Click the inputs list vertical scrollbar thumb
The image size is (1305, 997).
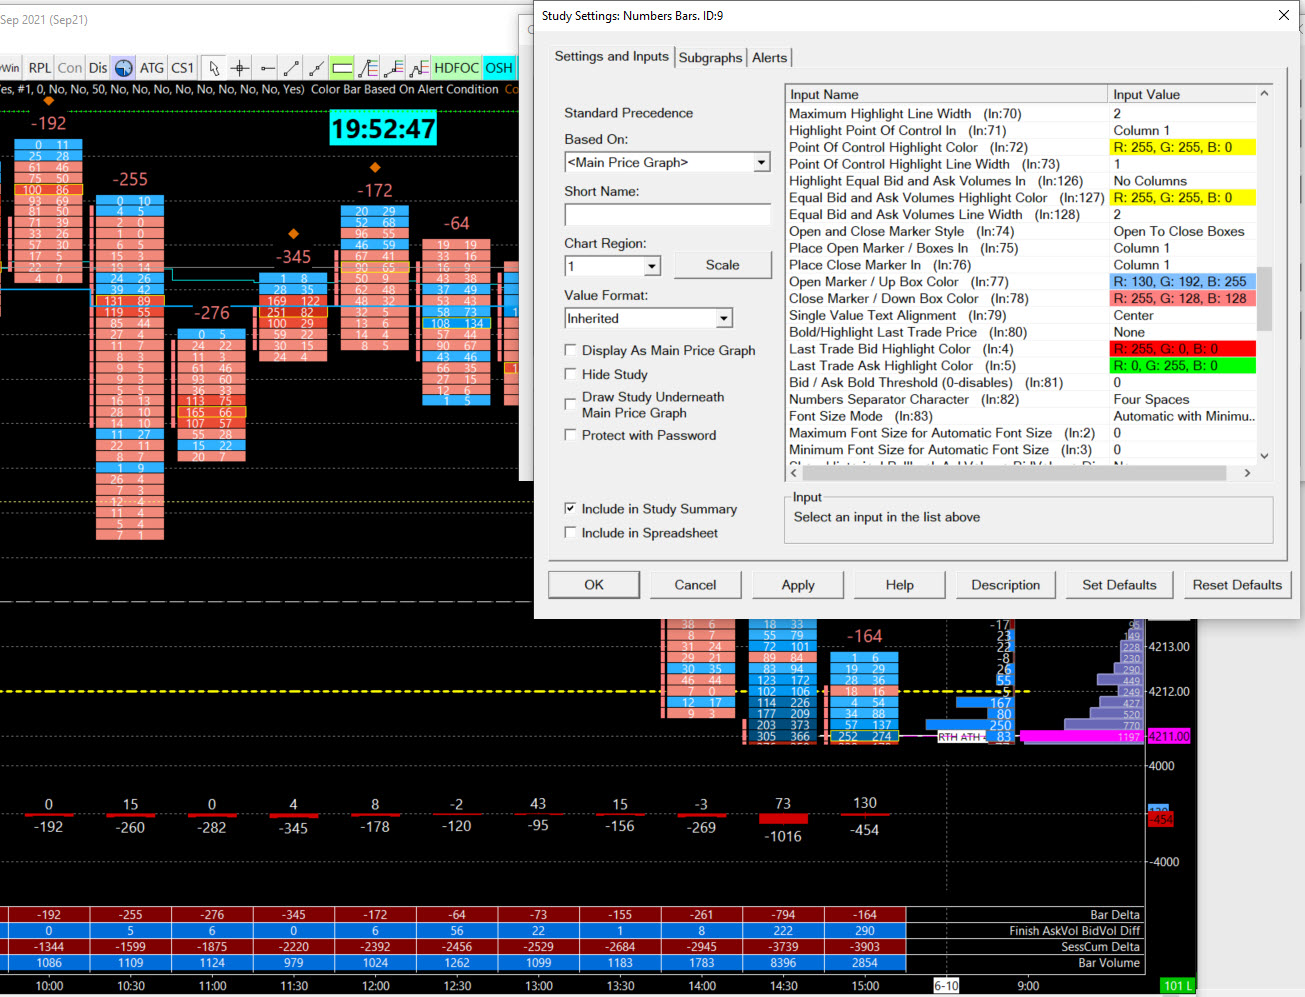click(1264, 298)
